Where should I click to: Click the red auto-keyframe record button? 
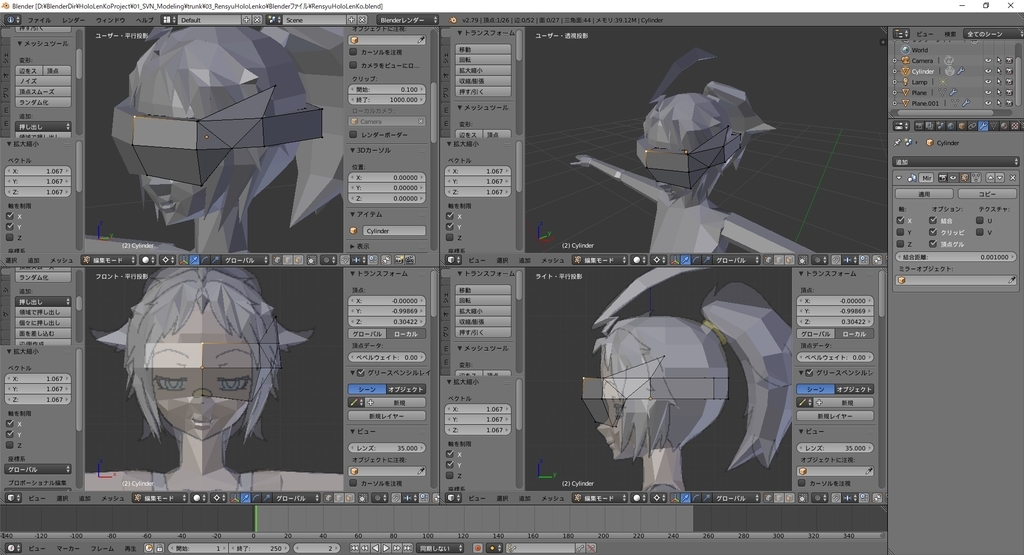coord(478,548)
